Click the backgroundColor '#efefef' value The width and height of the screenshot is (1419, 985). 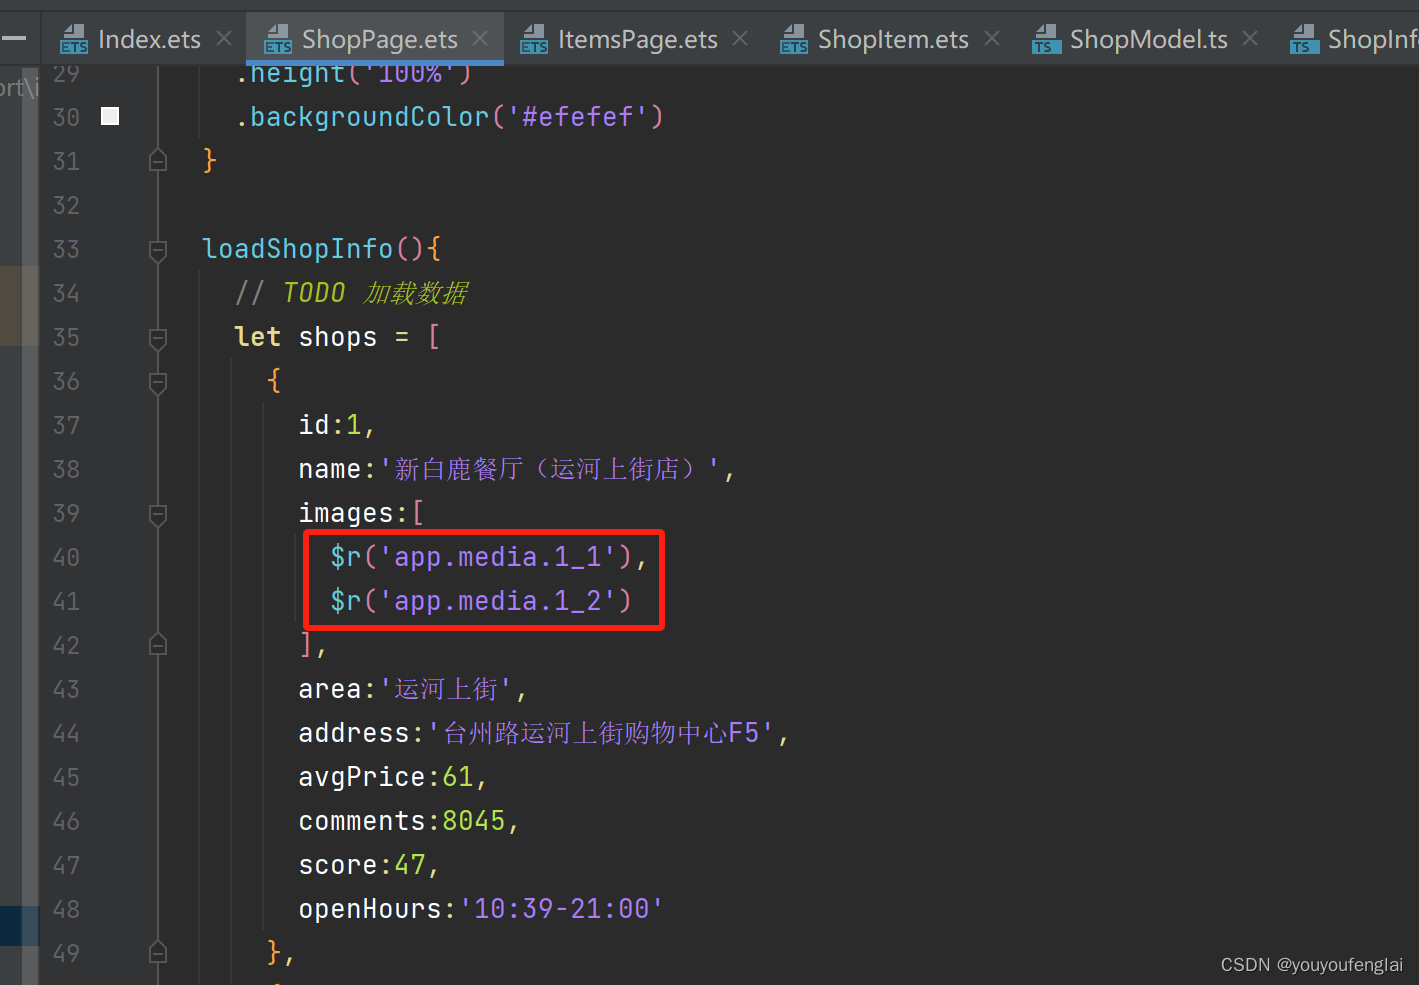(577, 117)
